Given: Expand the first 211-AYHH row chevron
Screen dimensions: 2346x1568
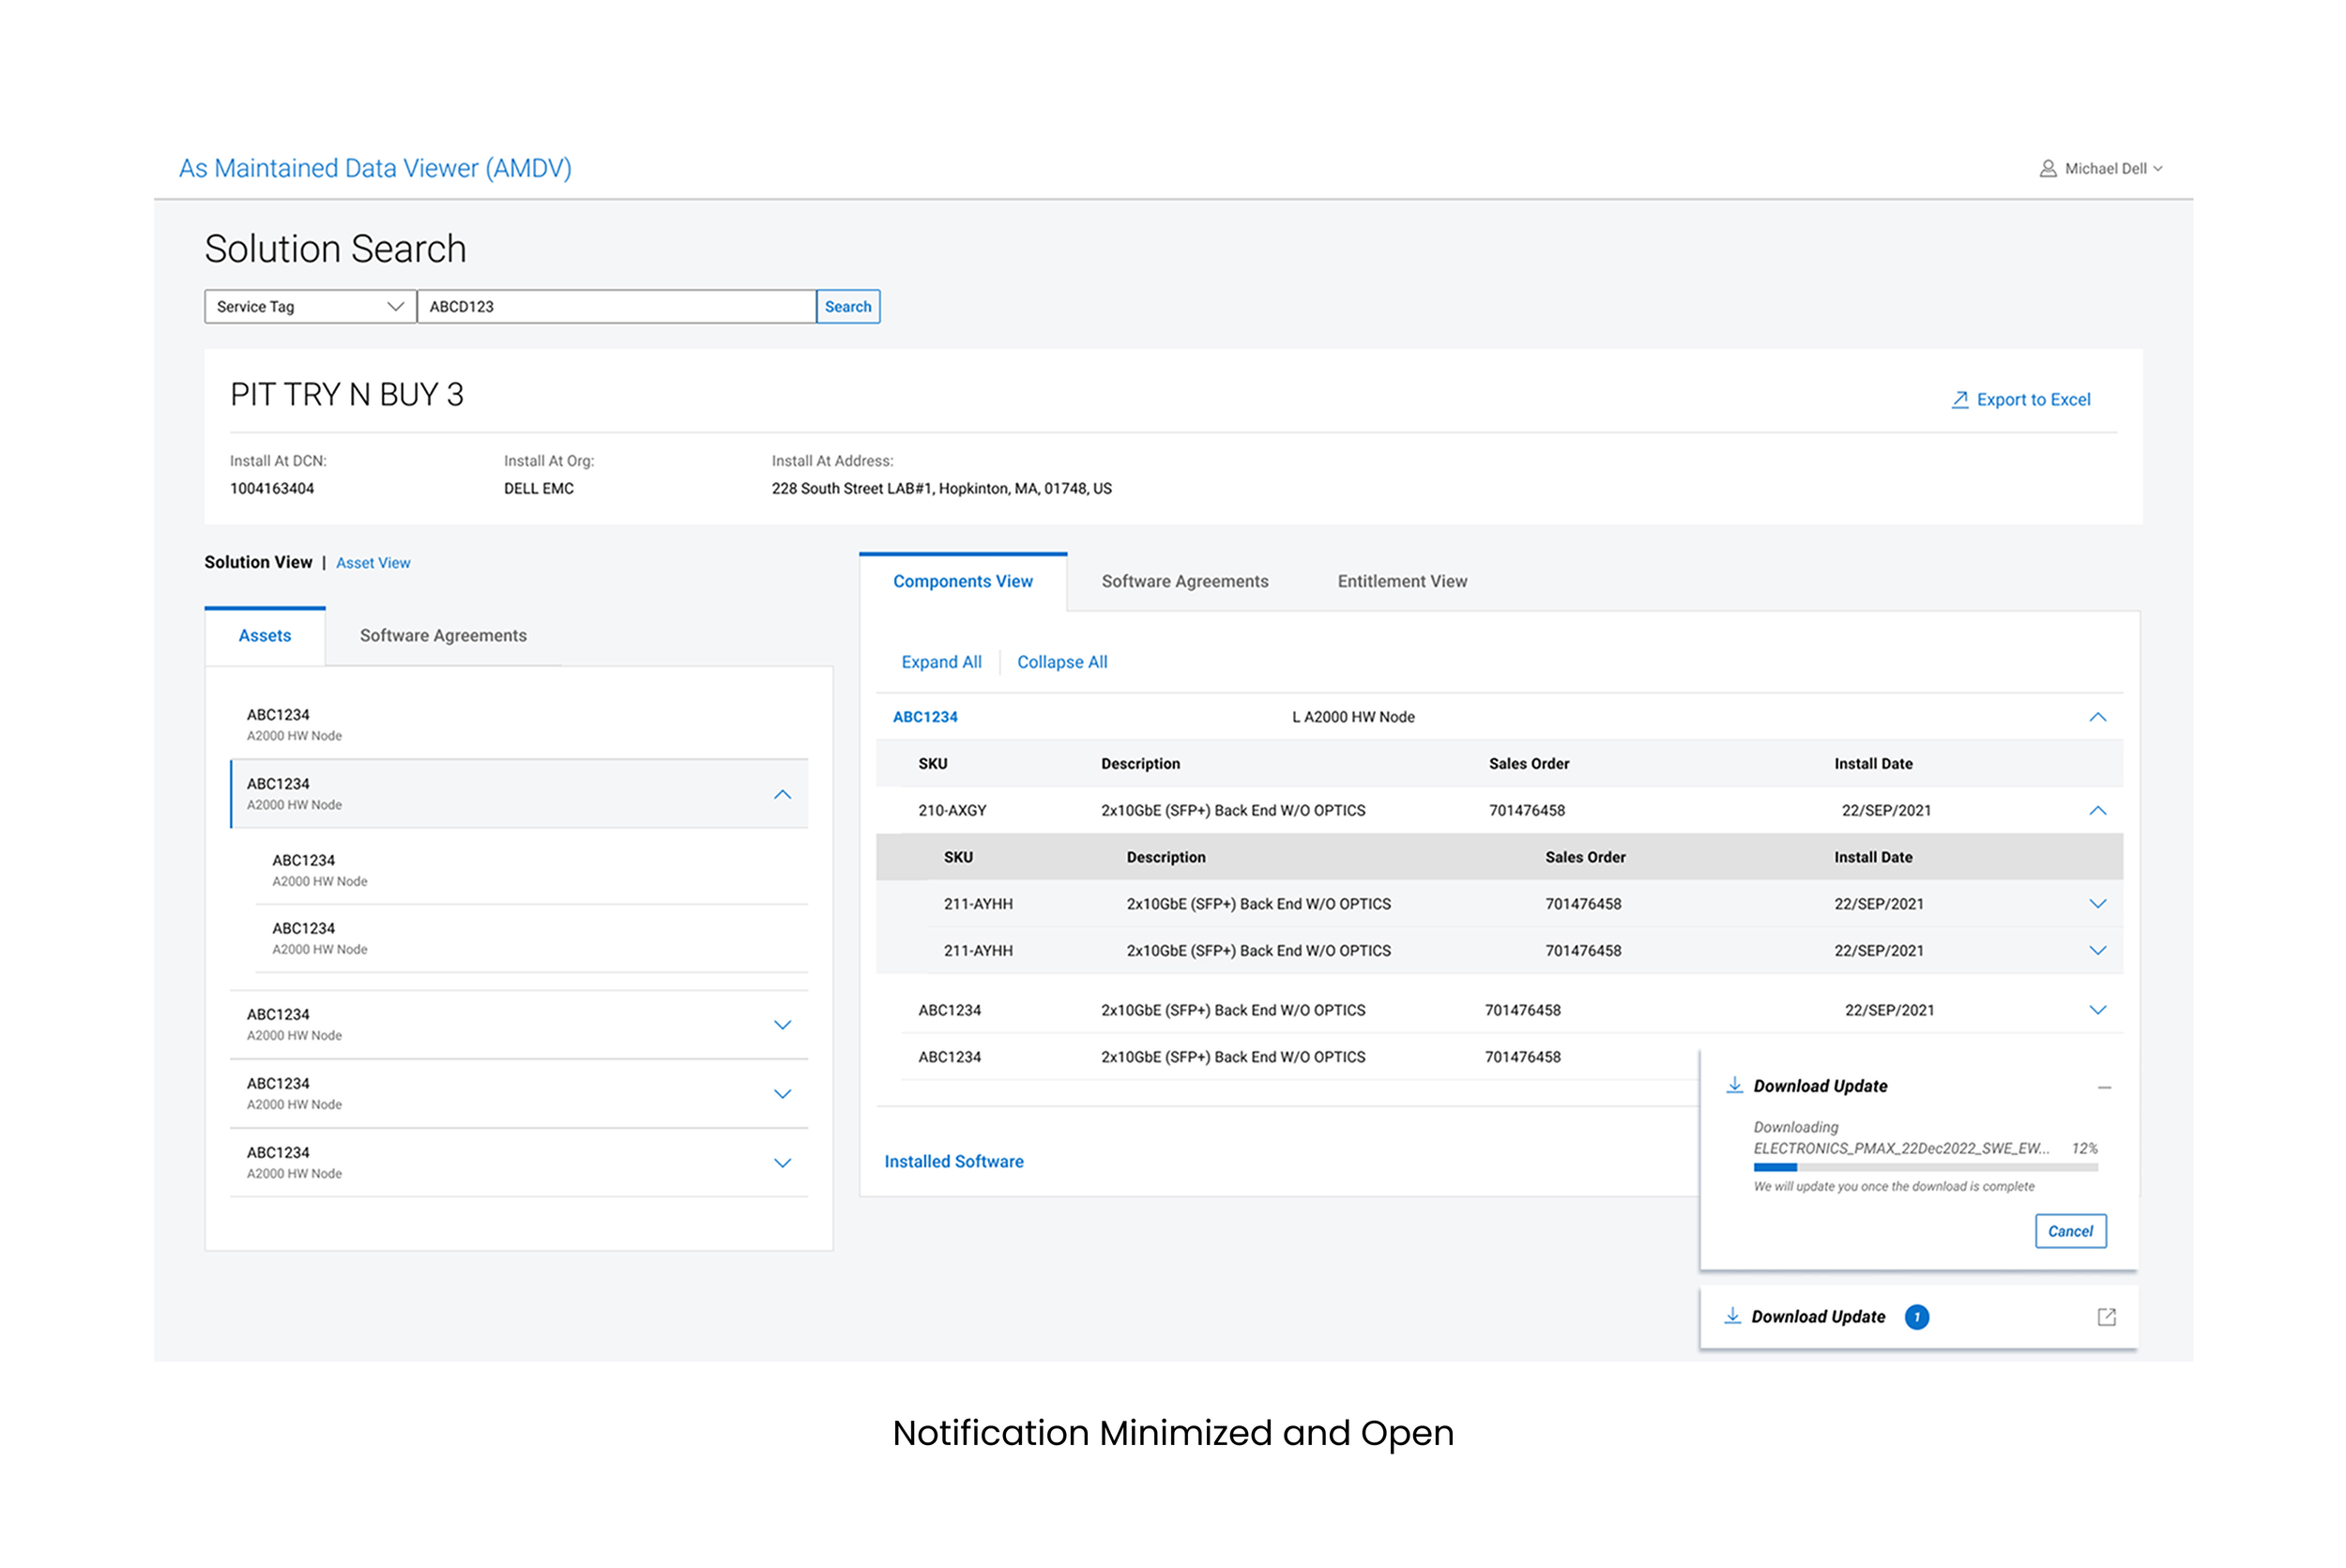Looking at the screenshot, I should coord(2097,904).
